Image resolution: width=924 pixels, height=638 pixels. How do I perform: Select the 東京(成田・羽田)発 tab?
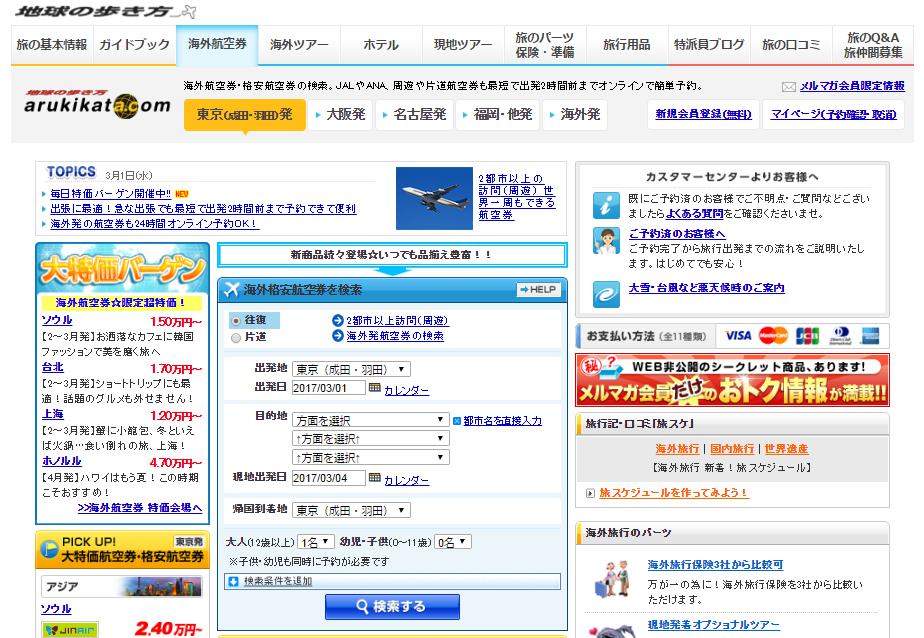(x=245, y=114)
